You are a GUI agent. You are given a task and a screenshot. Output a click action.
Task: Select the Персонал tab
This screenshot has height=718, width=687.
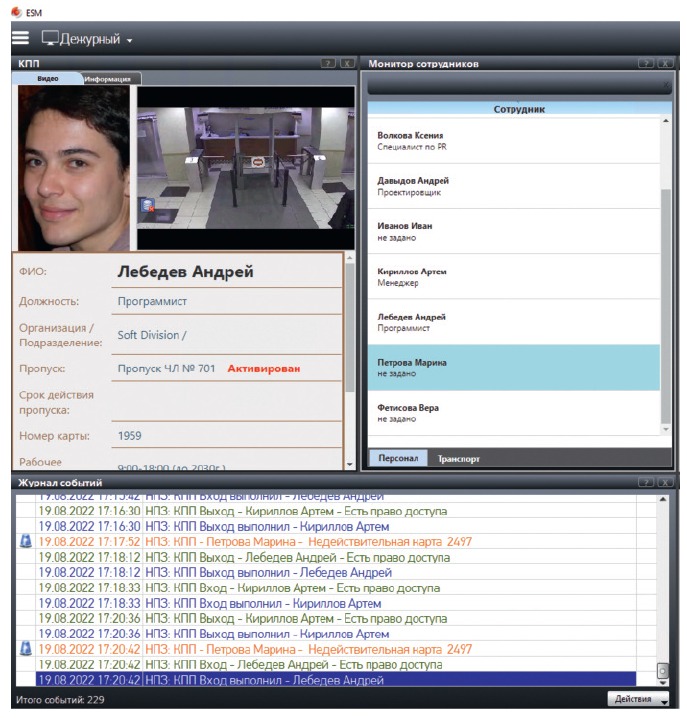pos(397,459)
